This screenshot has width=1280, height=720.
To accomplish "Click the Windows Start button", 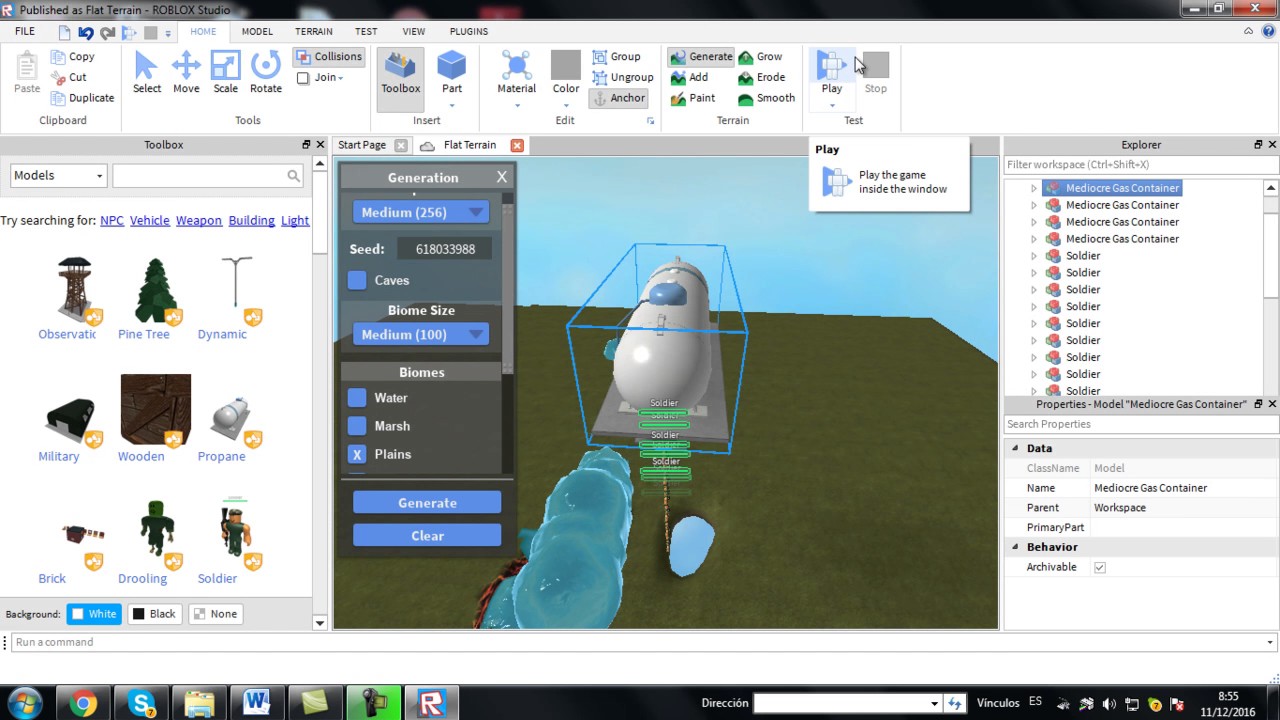I will 24,703.
